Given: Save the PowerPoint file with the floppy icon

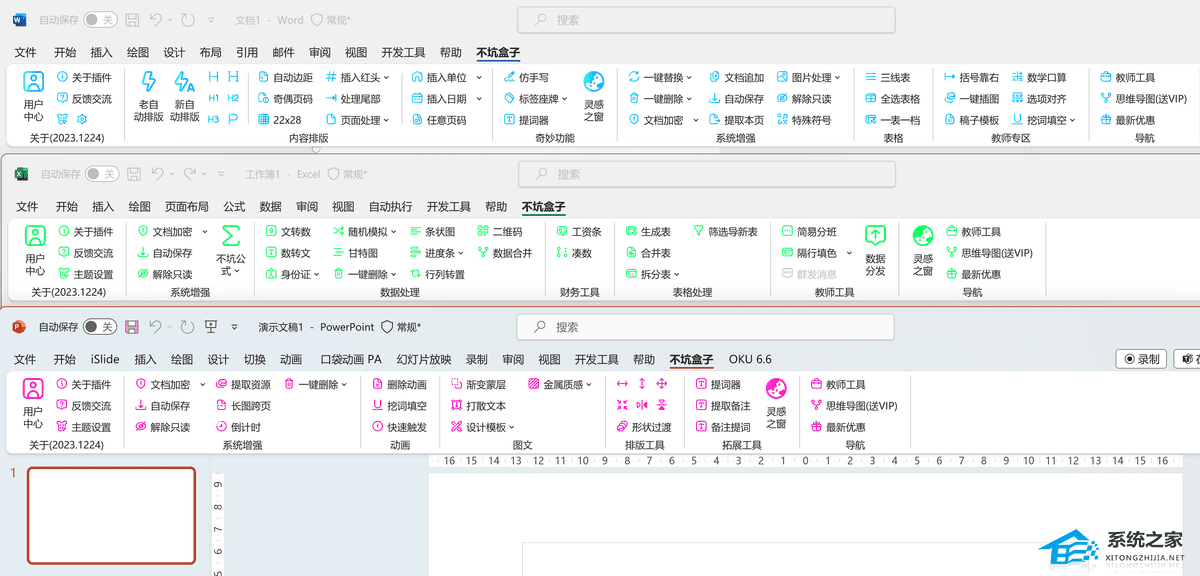Looking at the screenshot, I should (x=131, y=326).
